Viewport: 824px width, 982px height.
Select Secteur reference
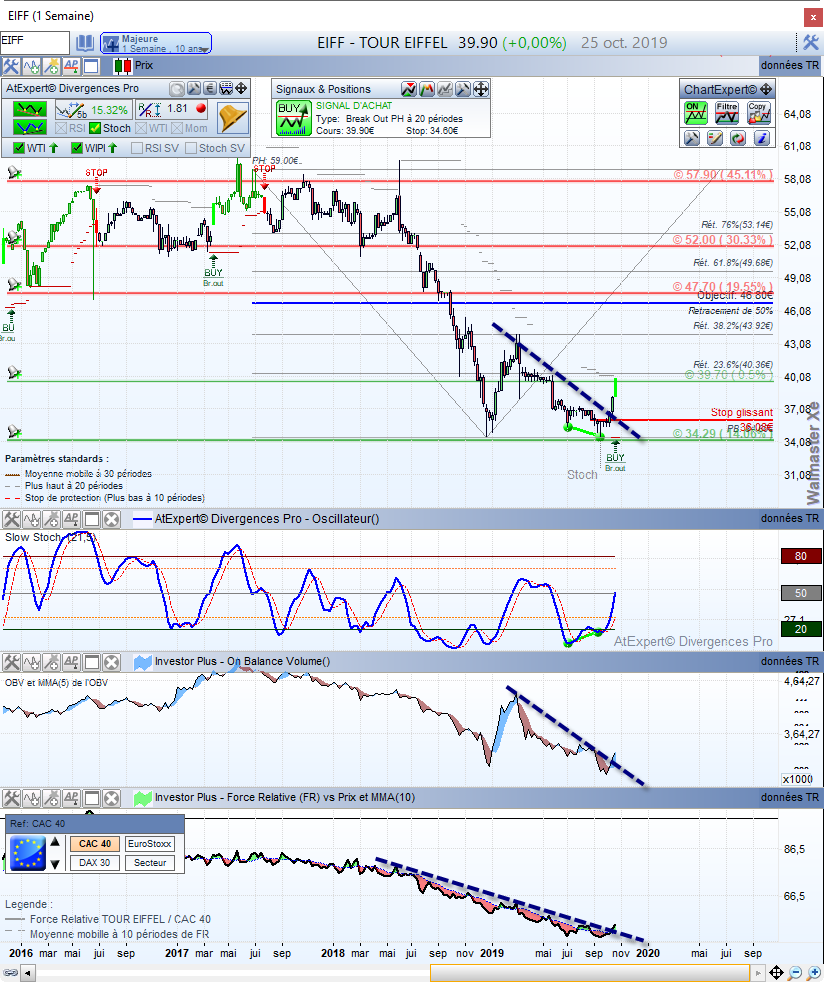[x=150, y=862]
